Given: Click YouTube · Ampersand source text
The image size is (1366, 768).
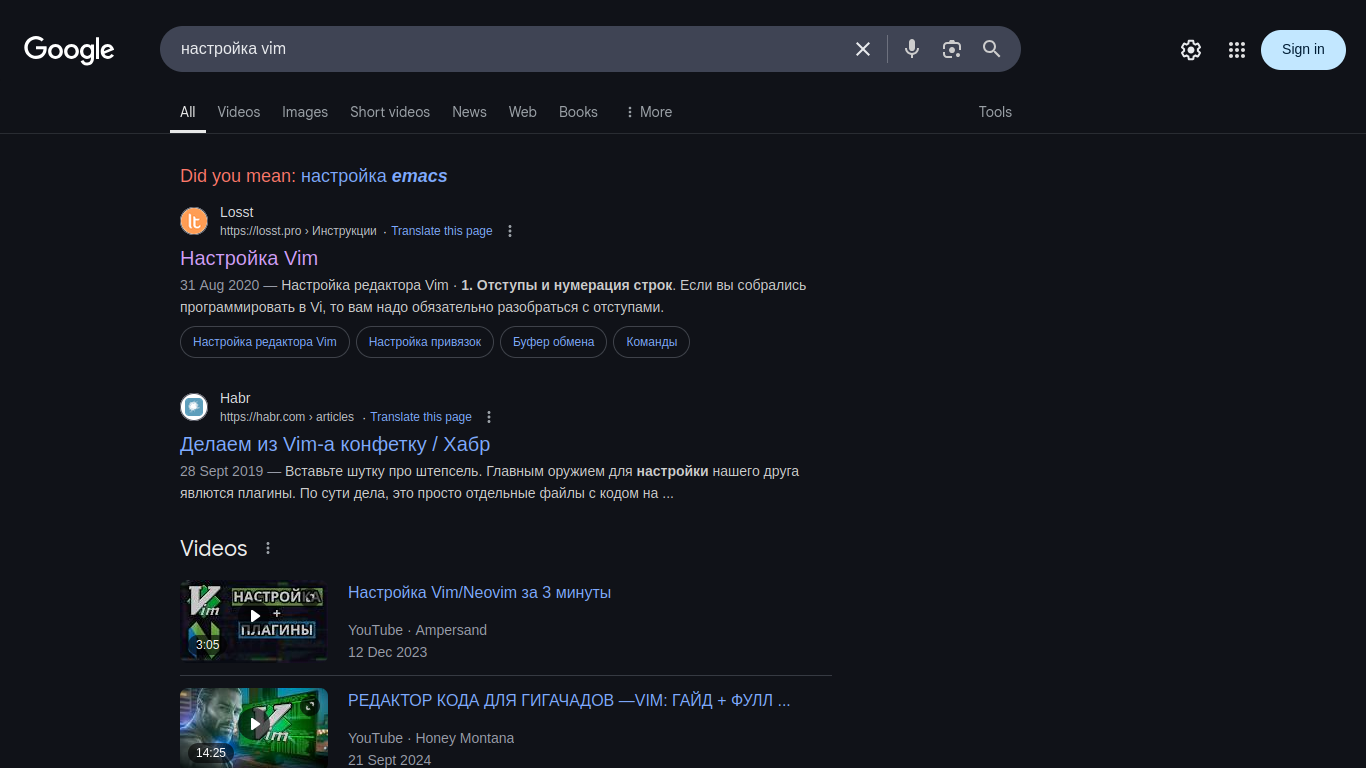Looking at the screenshot, I should (417, 630).
